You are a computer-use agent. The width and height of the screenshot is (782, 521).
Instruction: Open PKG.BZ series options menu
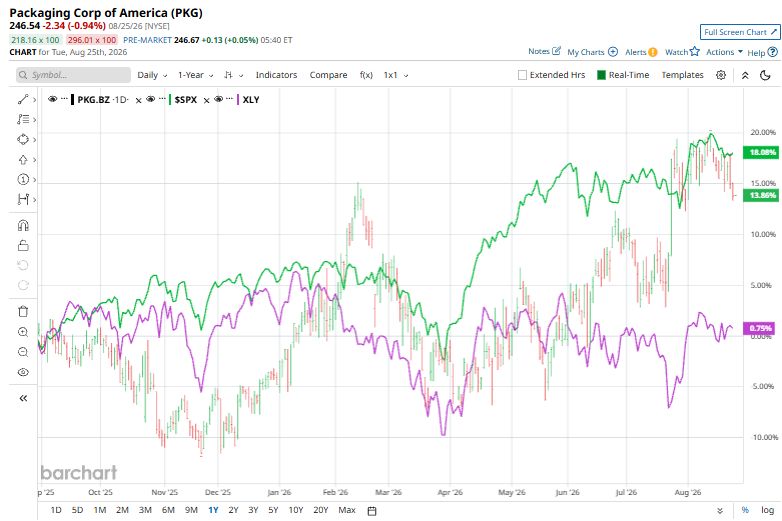64,99
